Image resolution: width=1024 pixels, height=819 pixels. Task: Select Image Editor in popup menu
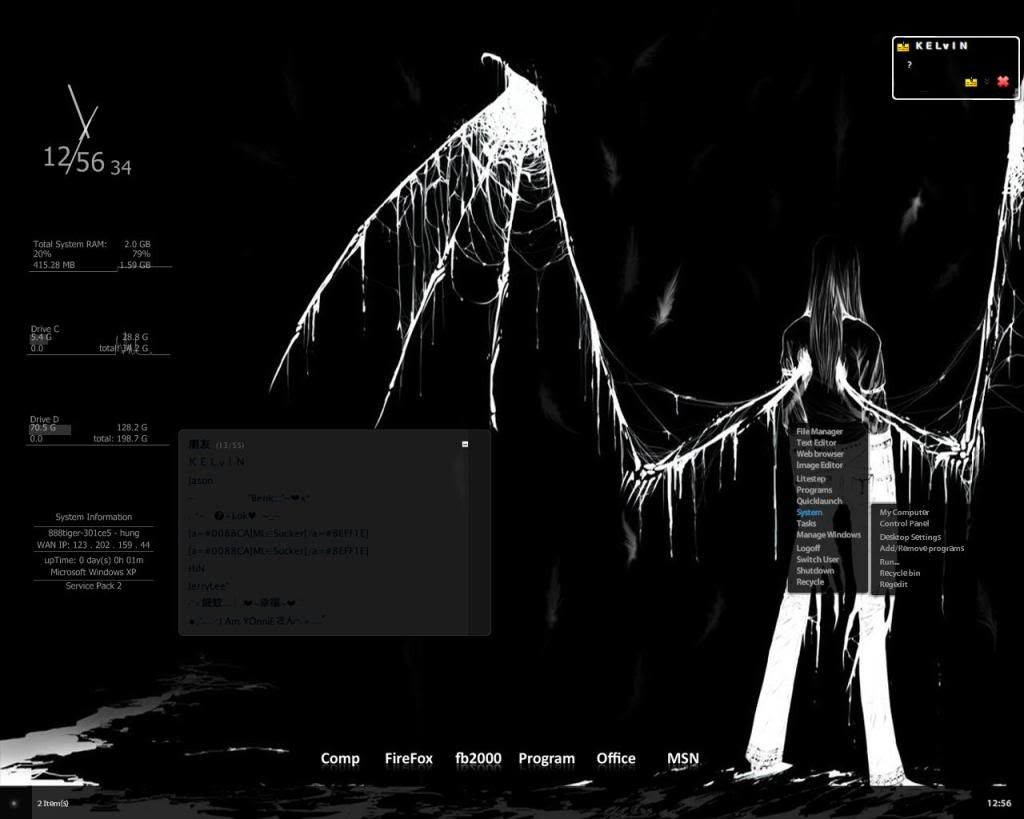click(820, 465)
